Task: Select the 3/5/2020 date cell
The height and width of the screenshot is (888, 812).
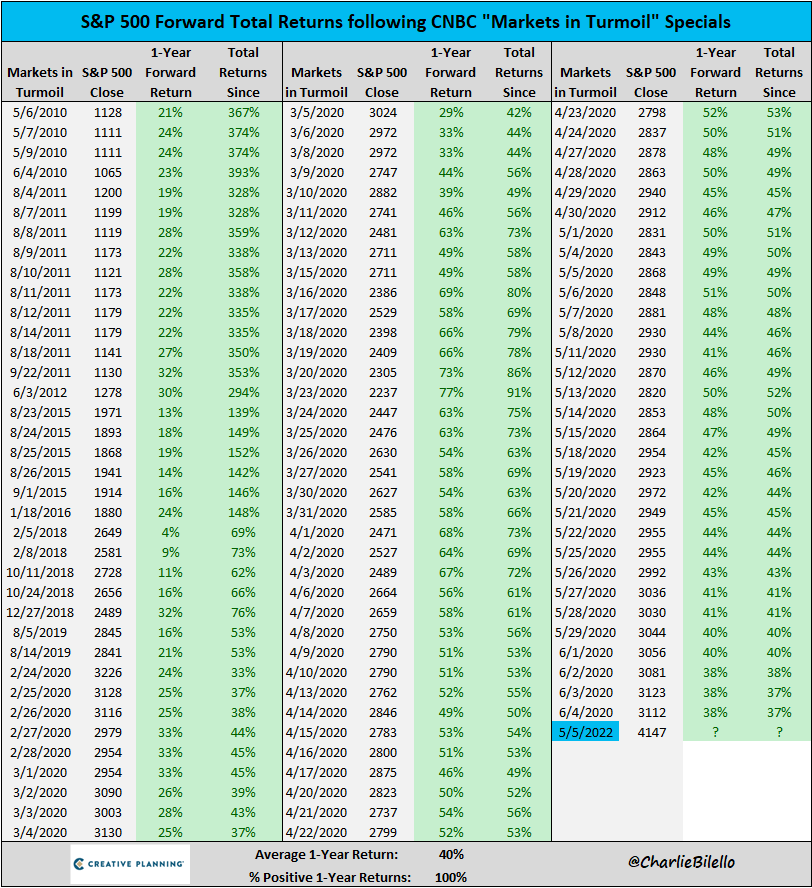Action: pos(317,113)
